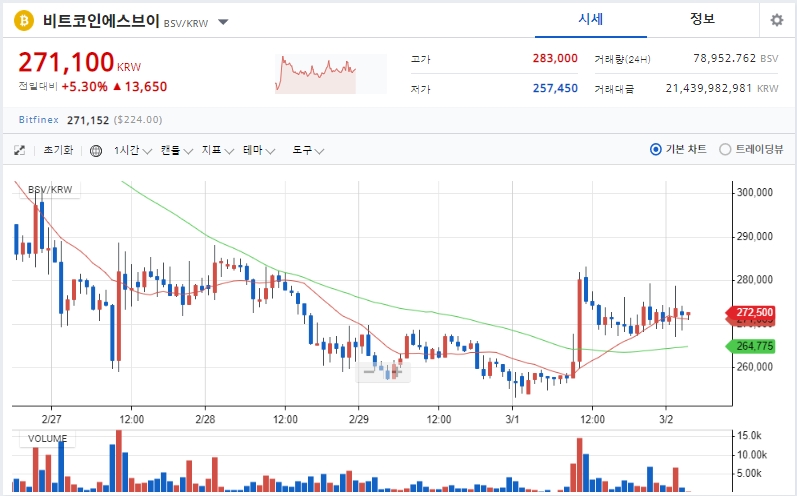The height and width of the screenshot is (496, 797).
Task: Click the globe timezone icon
Action: tap(96, 151)
